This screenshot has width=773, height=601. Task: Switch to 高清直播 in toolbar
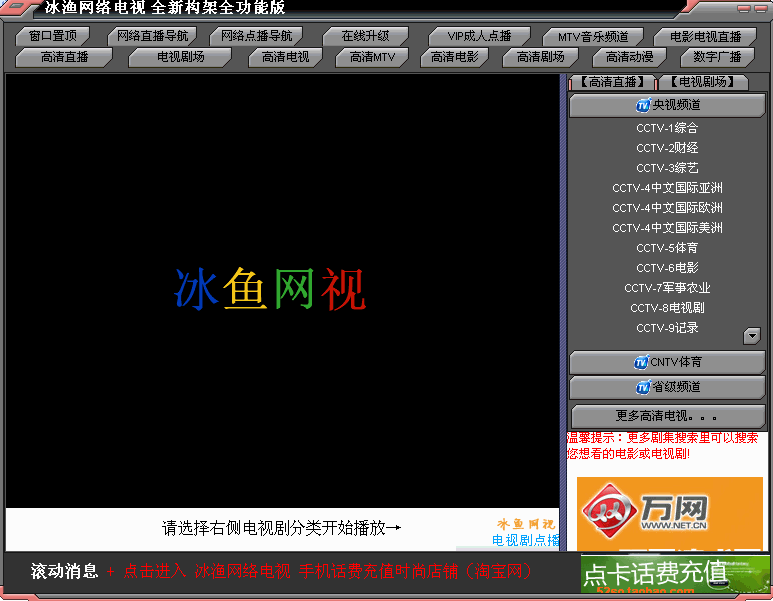coord(64,57)
